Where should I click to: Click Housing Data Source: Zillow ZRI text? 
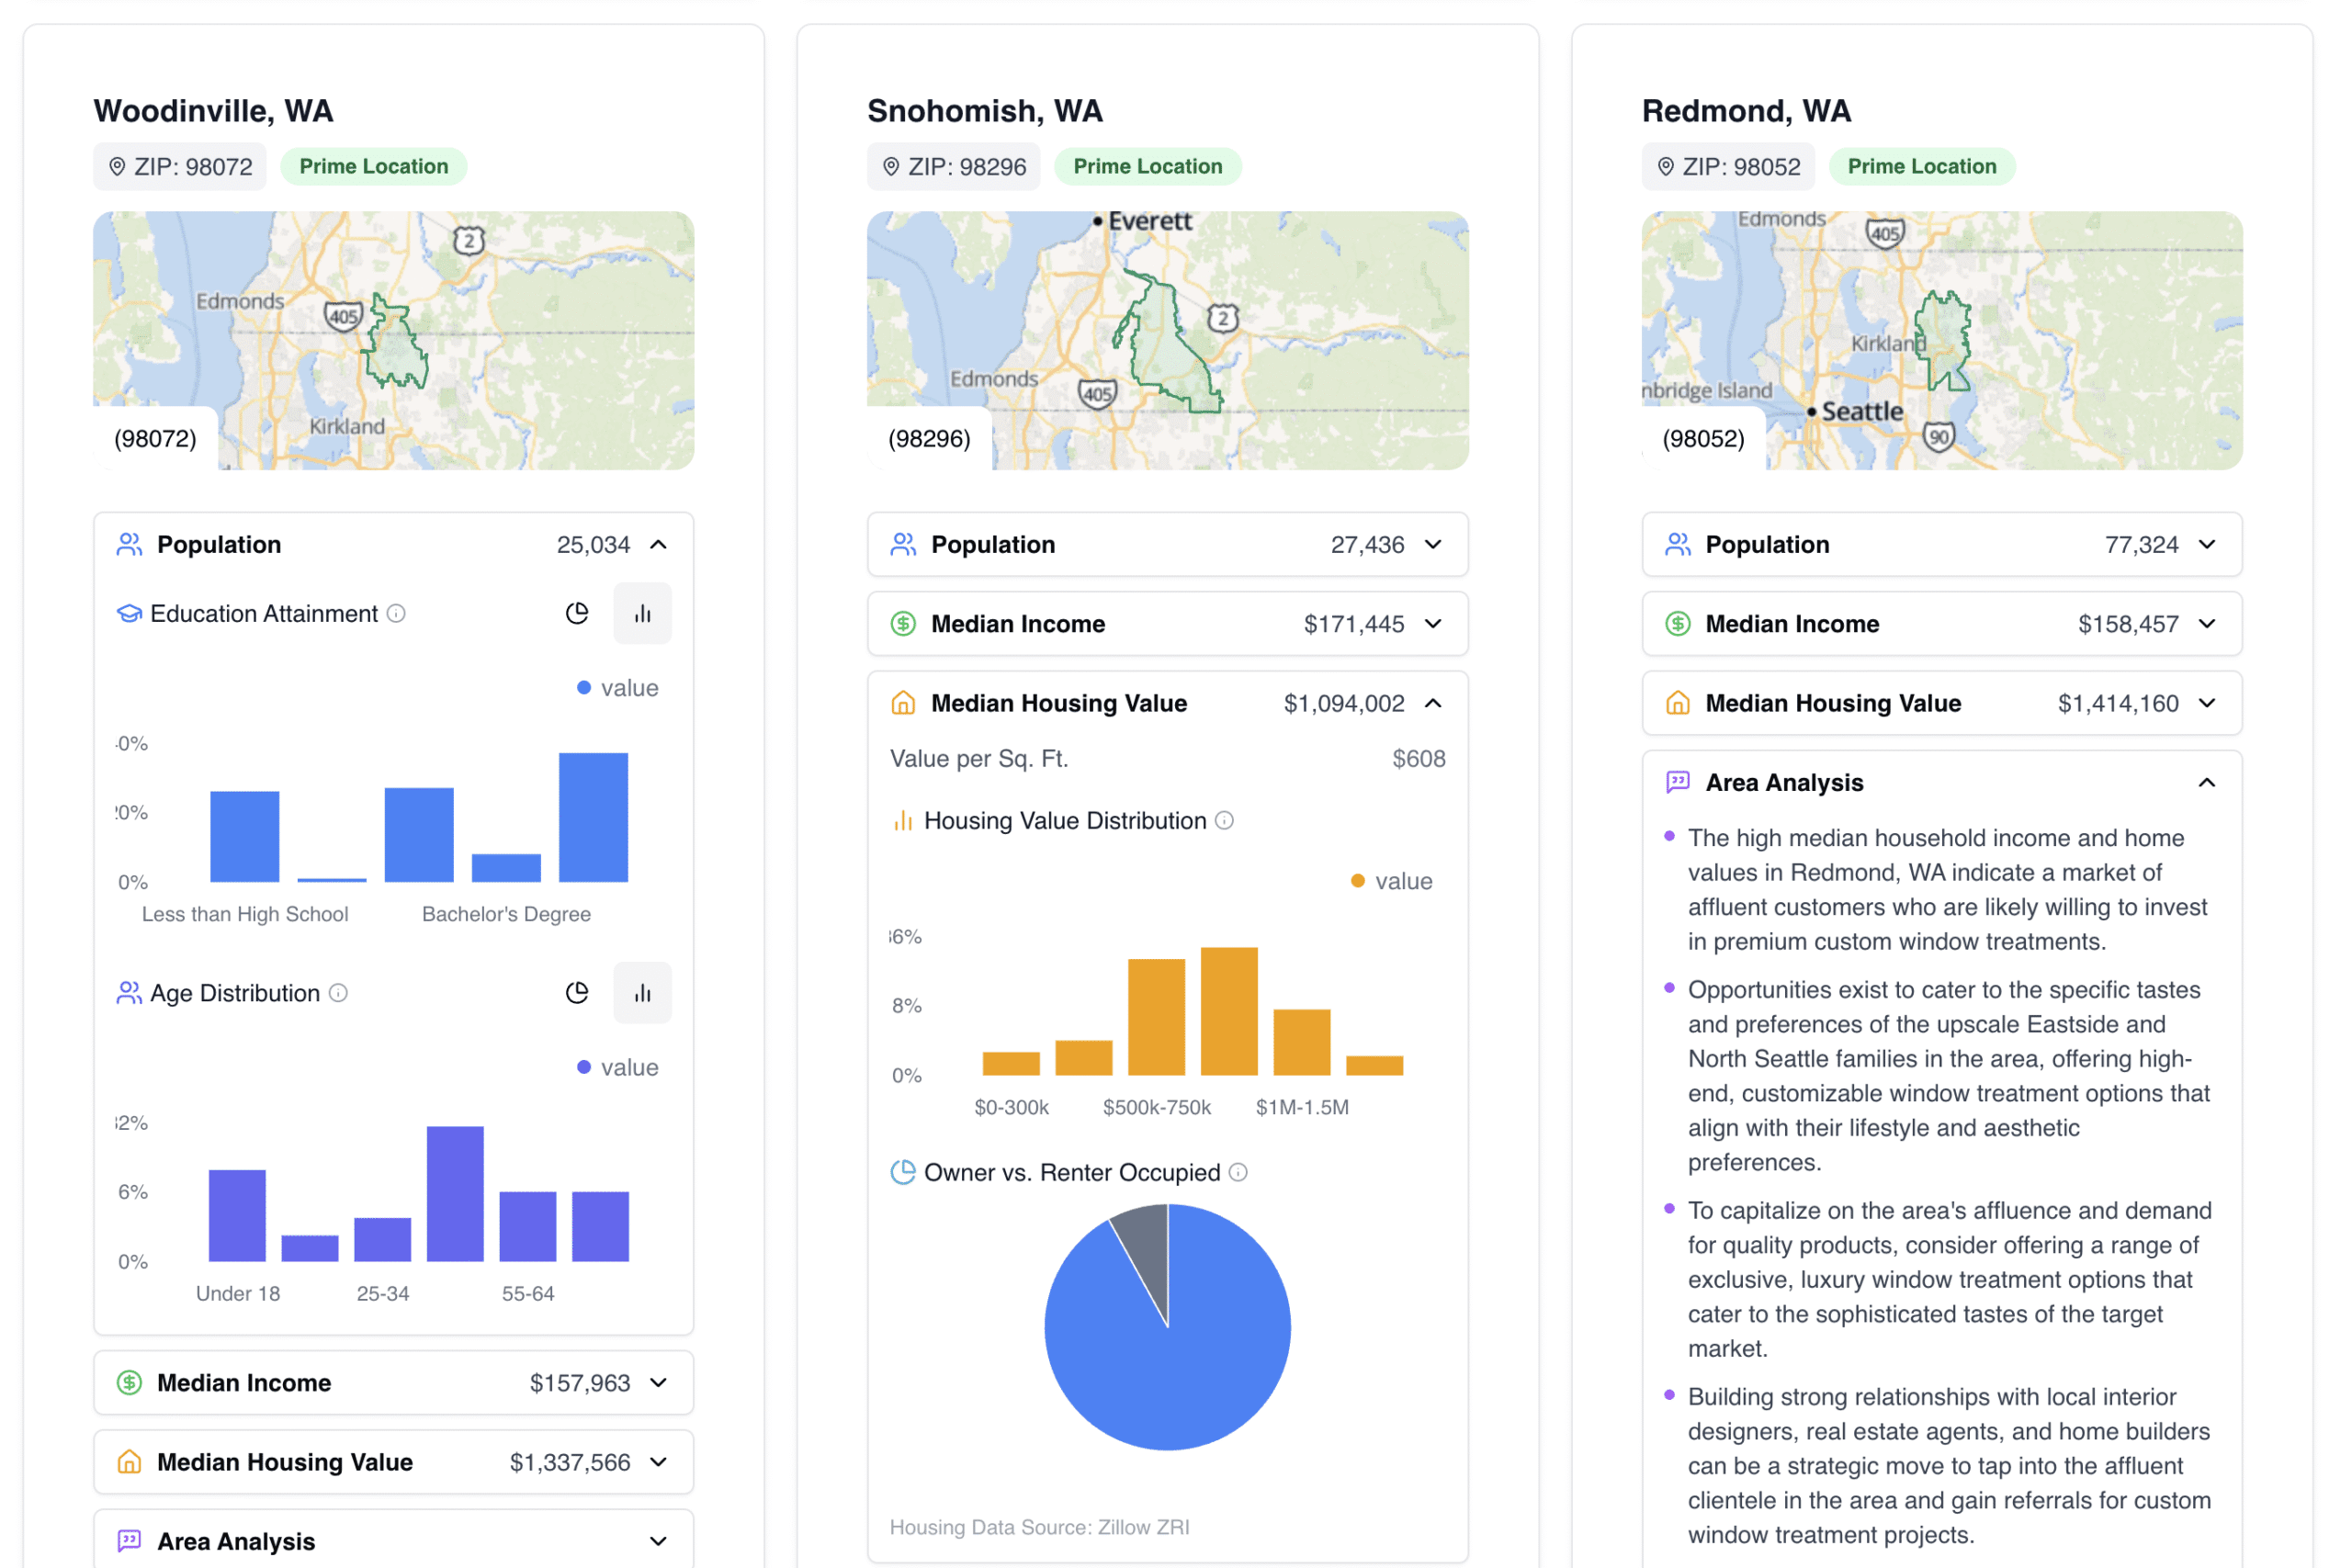click(1040, 1527)
